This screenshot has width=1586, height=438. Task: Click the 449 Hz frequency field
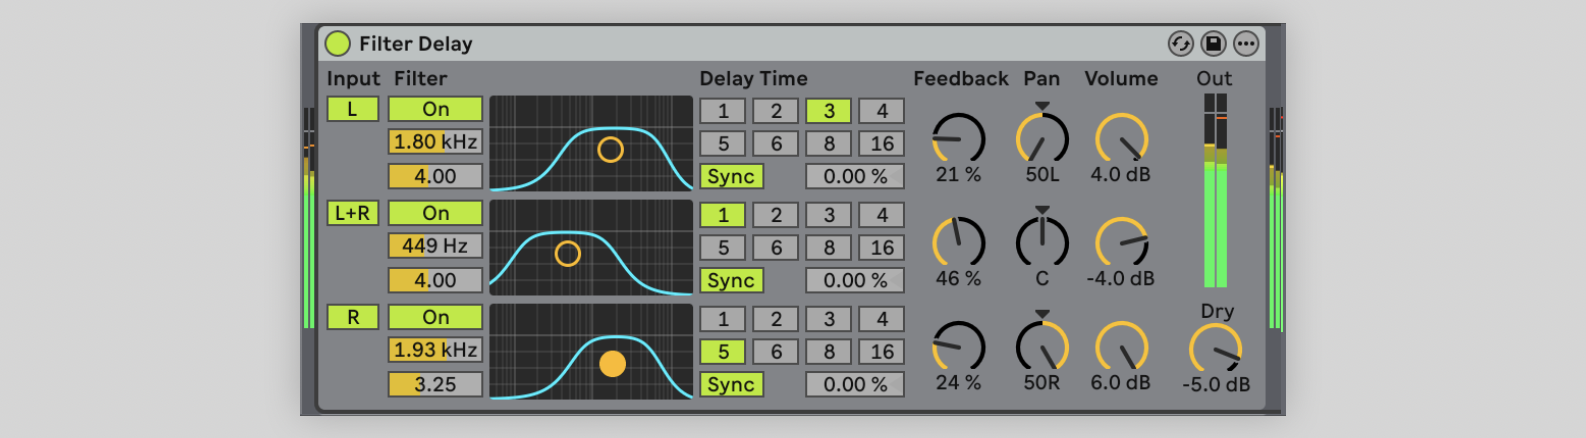point(435,246)
